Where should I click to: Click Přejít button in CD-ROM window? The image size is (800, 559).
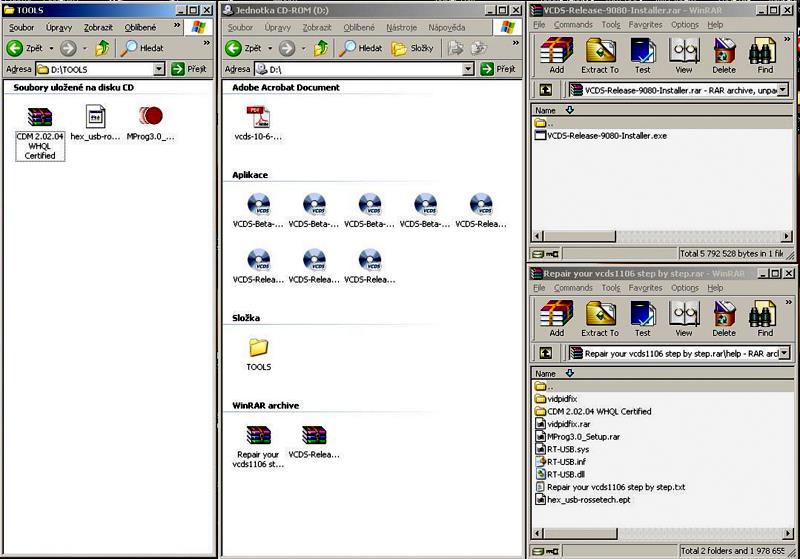pos(498,69)
